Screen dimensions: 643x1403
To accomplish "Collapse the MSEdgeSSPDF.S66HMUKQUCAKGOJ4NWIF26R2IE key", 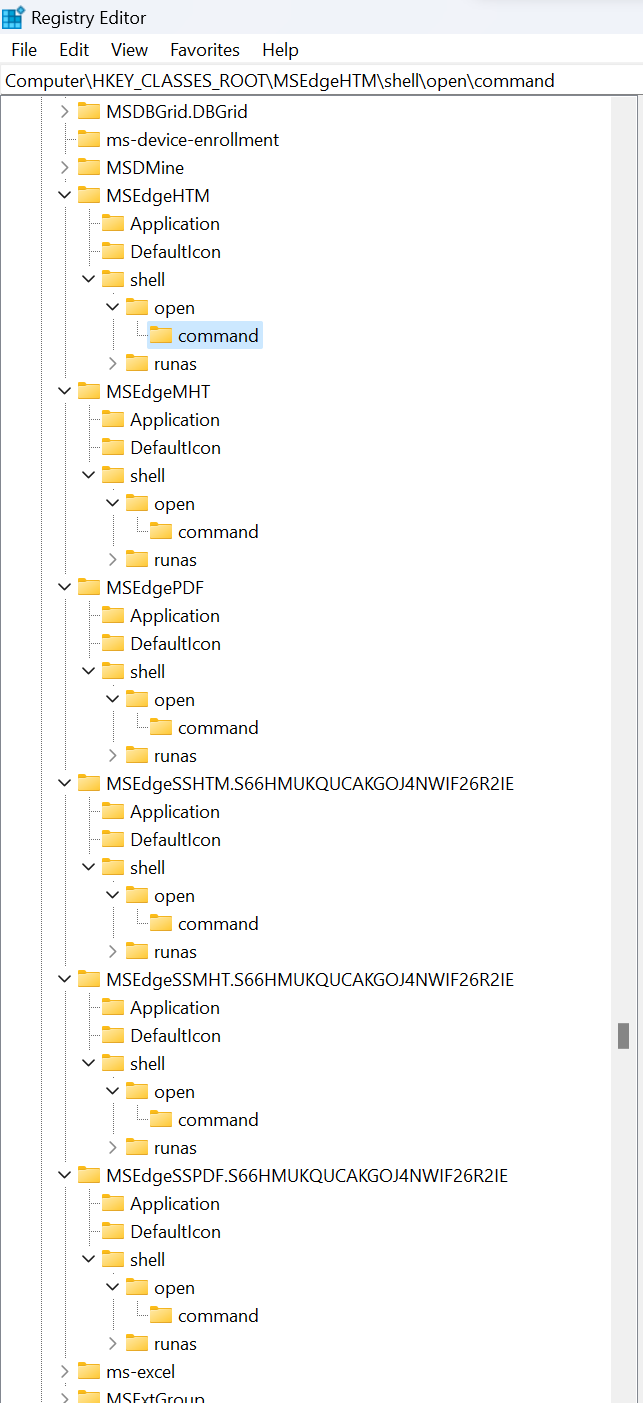I will [x=65, y=1176].
